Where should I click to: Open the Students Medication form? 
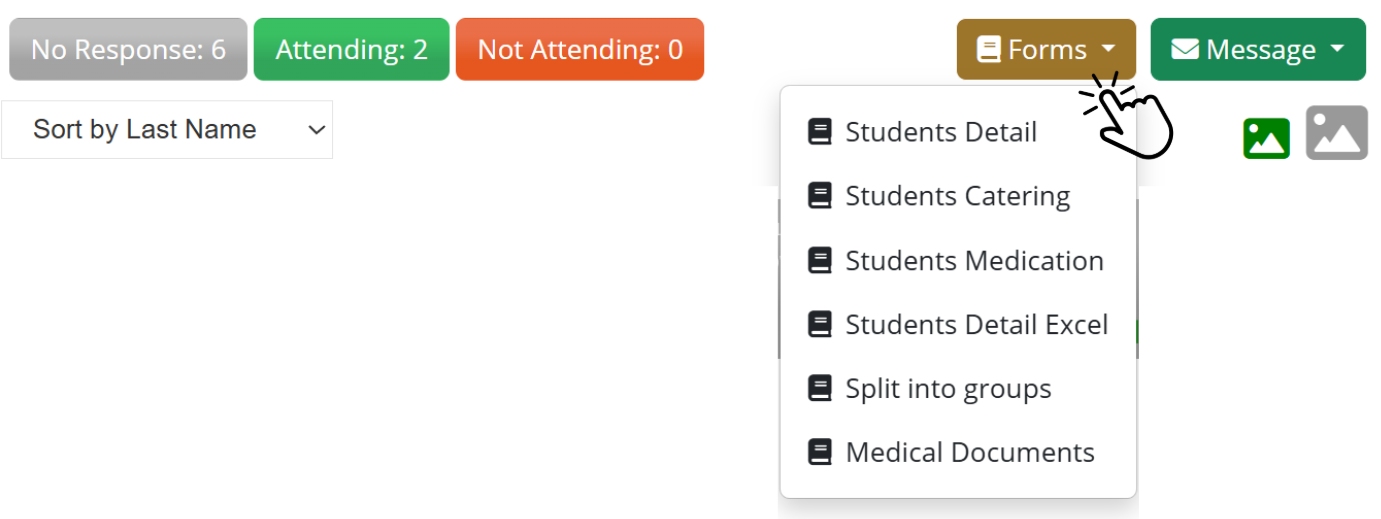pyautogui.click(x=974, y=261)
